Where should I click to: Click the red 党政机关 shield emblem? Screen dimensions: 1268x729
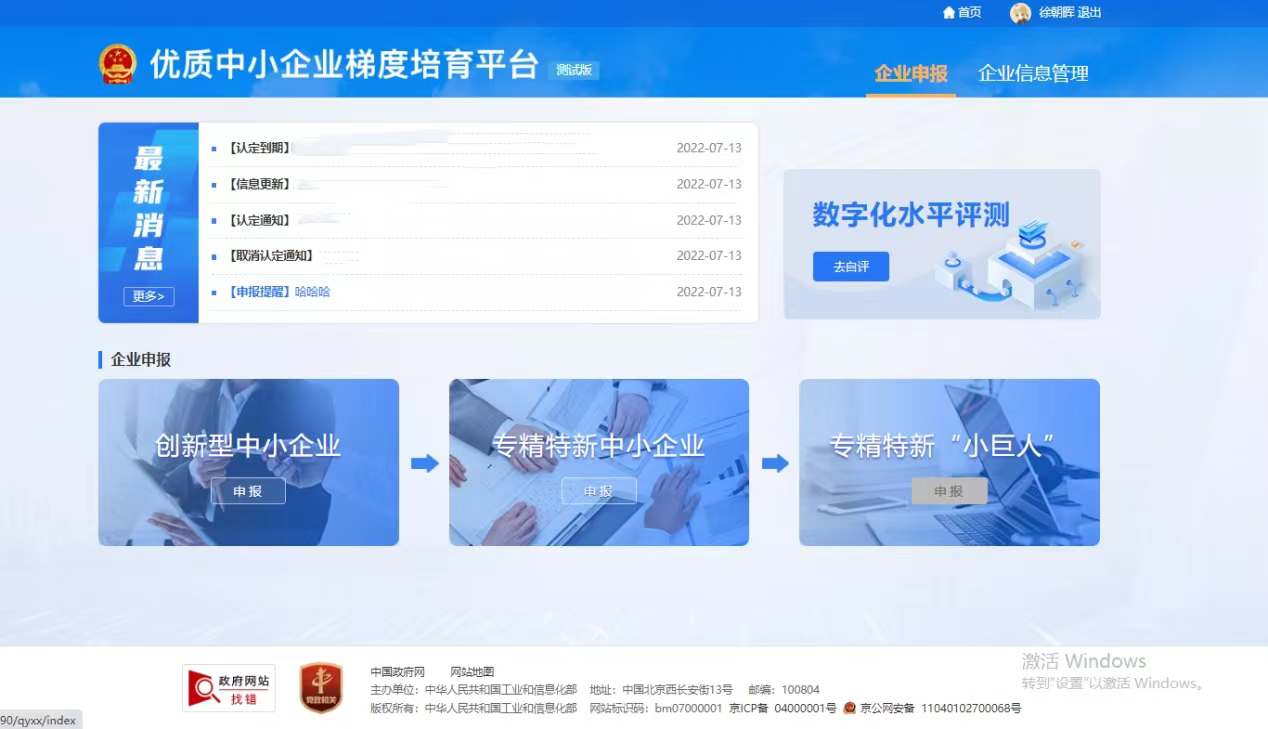[321, 688]
